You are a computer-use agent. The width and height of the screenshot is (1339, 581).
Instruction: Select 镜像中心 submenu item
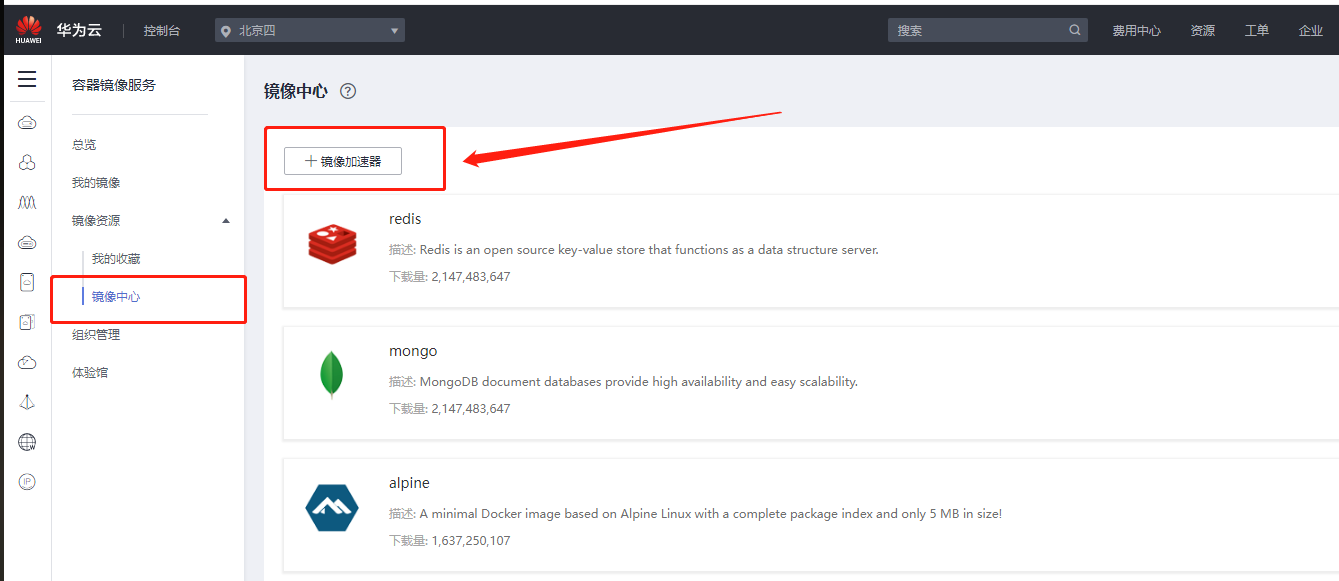coord(116,297)
